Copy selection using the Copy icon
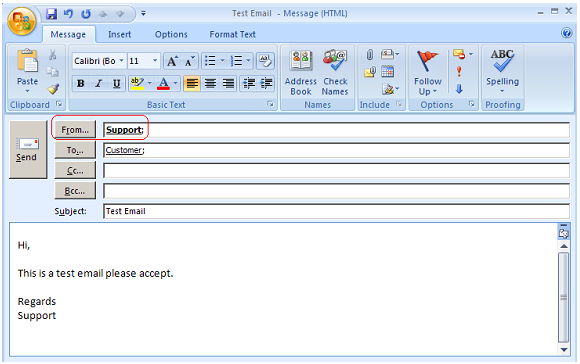580x364 pixels. pos(53,72)
